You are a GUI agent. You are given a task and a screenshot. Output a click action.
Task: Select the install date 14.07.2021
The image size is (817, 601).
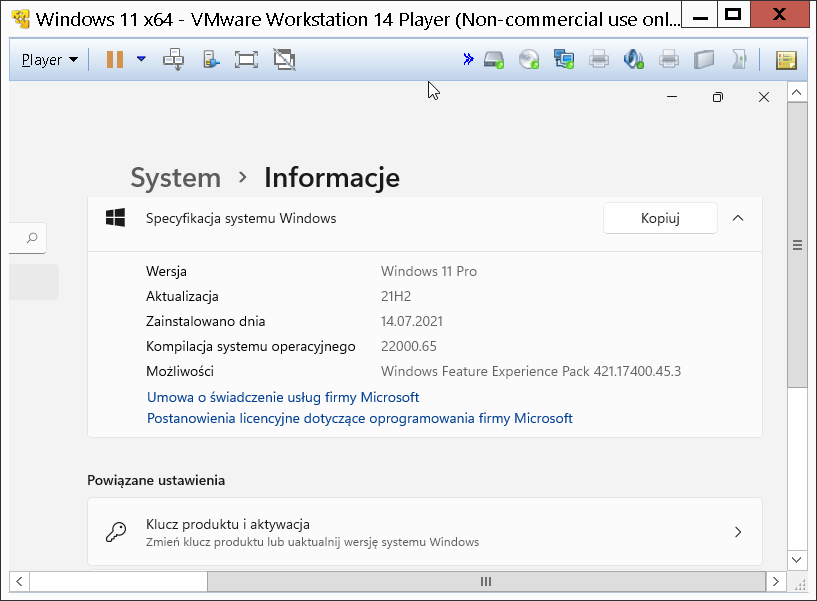412,321
